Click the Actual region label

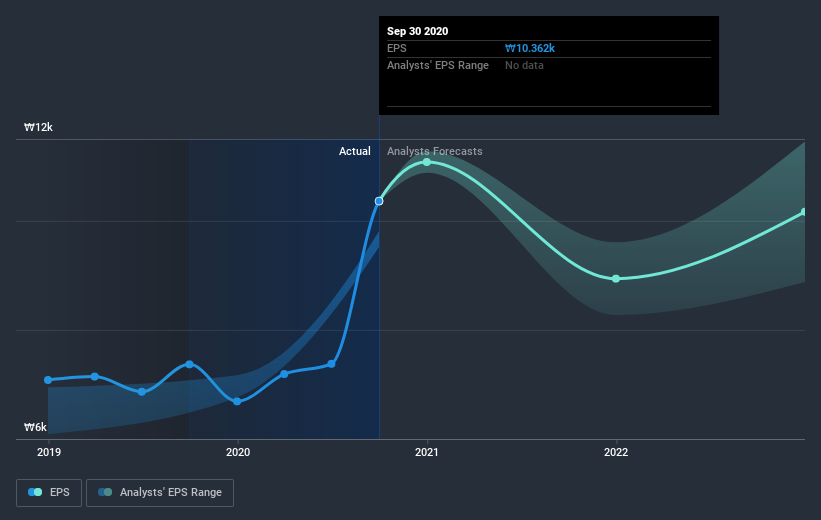click(354, 151)
